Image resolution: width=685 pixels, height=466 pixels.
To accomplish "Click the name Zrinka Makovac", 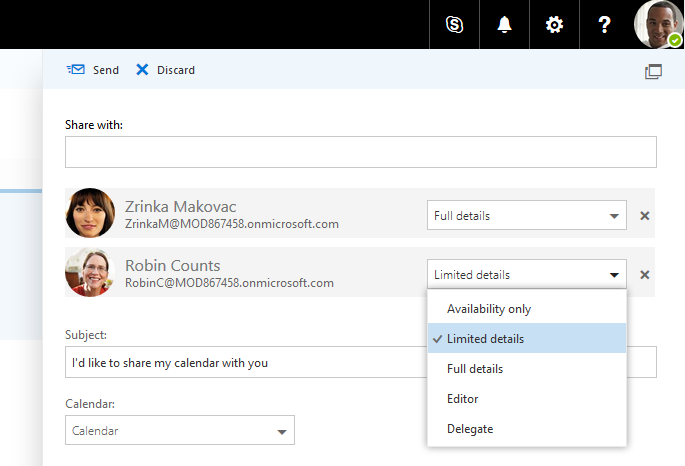I will point(180,206).
